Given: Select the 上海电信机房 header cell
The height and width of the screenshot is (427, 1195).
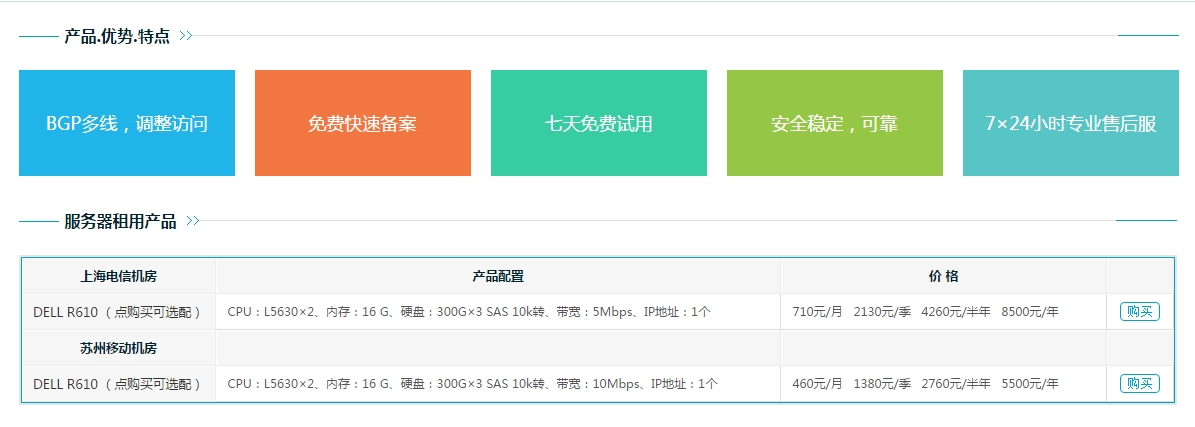Looking at the screenshot, I should [x=119, y=276].
